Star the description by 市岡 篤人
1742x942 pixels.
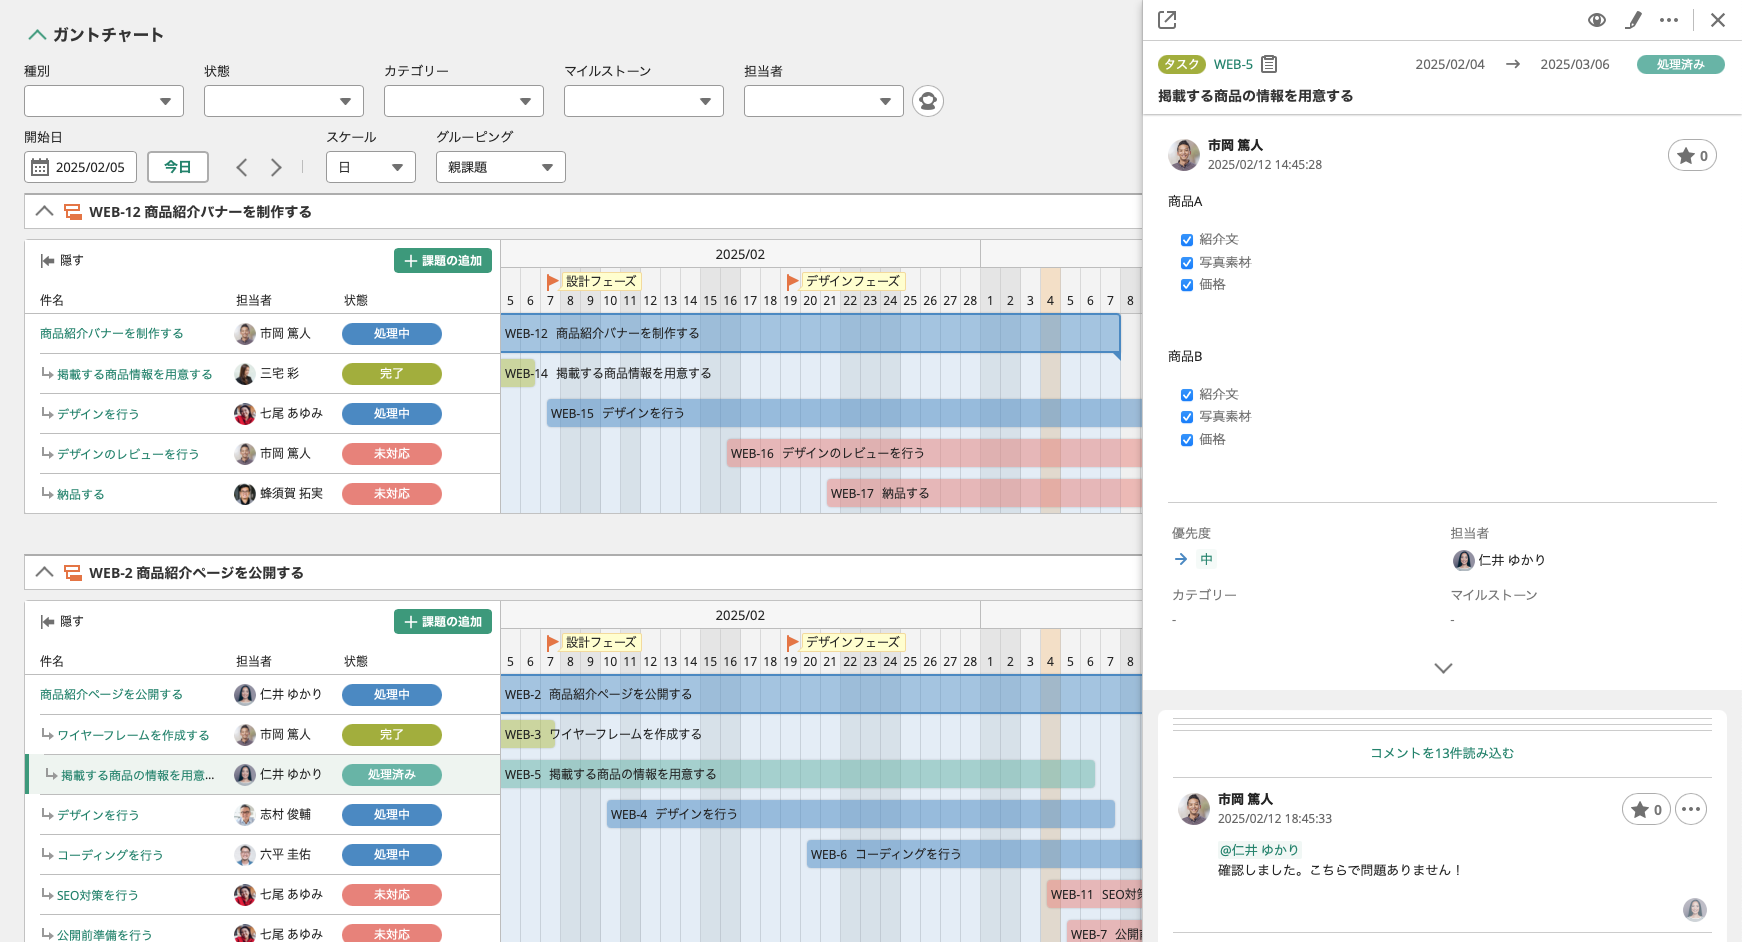[1692, 156]
